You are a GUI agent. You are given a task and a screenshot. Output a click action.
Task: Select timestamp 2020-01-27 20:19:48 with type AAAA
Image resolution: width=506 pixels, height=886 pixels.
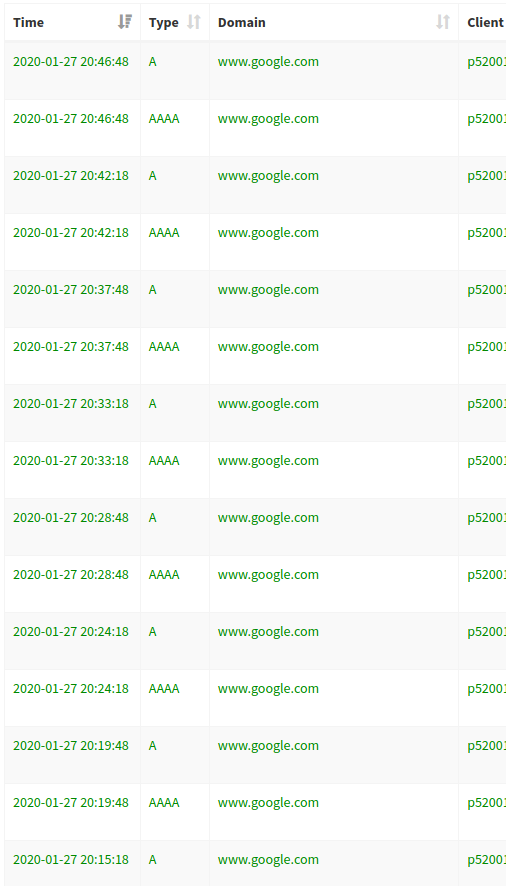71,802
